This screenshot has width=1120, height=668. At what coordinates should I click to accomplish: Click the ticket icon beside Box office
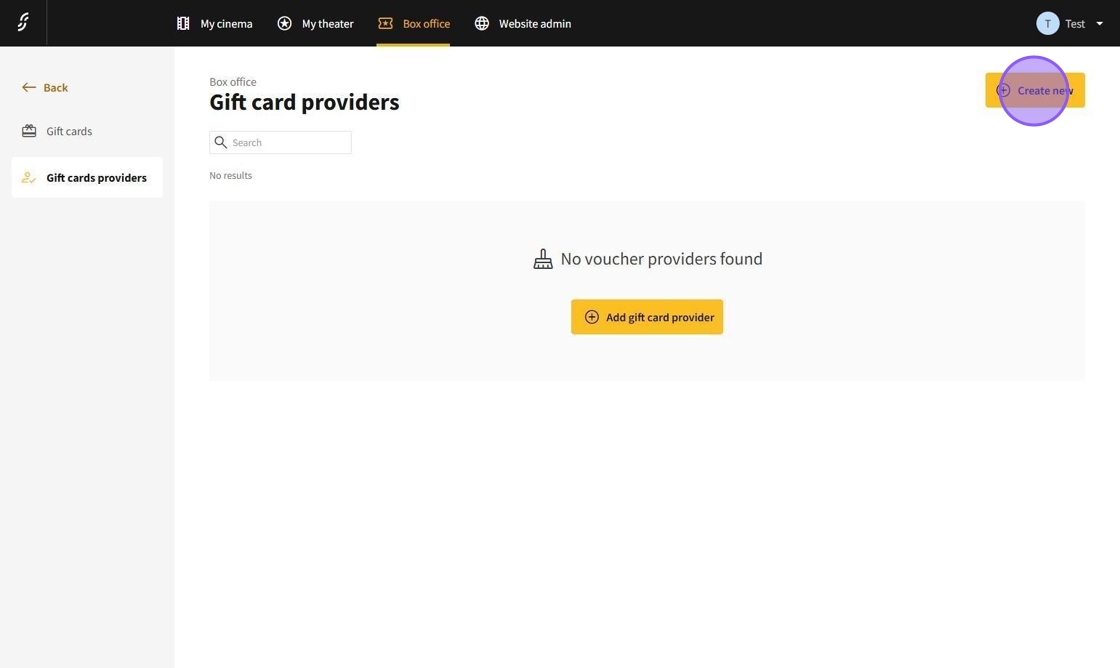pos(385,23)
